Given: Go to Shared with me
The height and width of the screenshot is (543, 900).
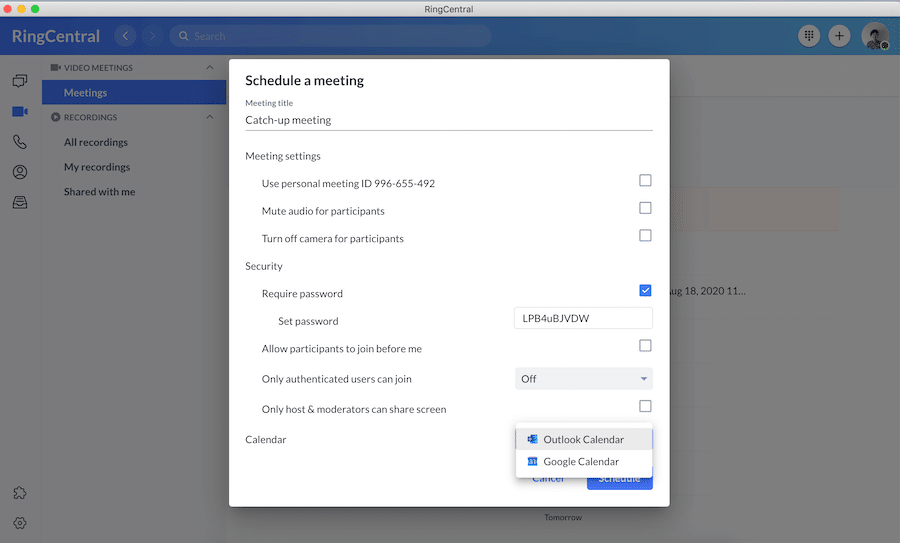Looking at the screenshot, I should [x=99, y=192].
